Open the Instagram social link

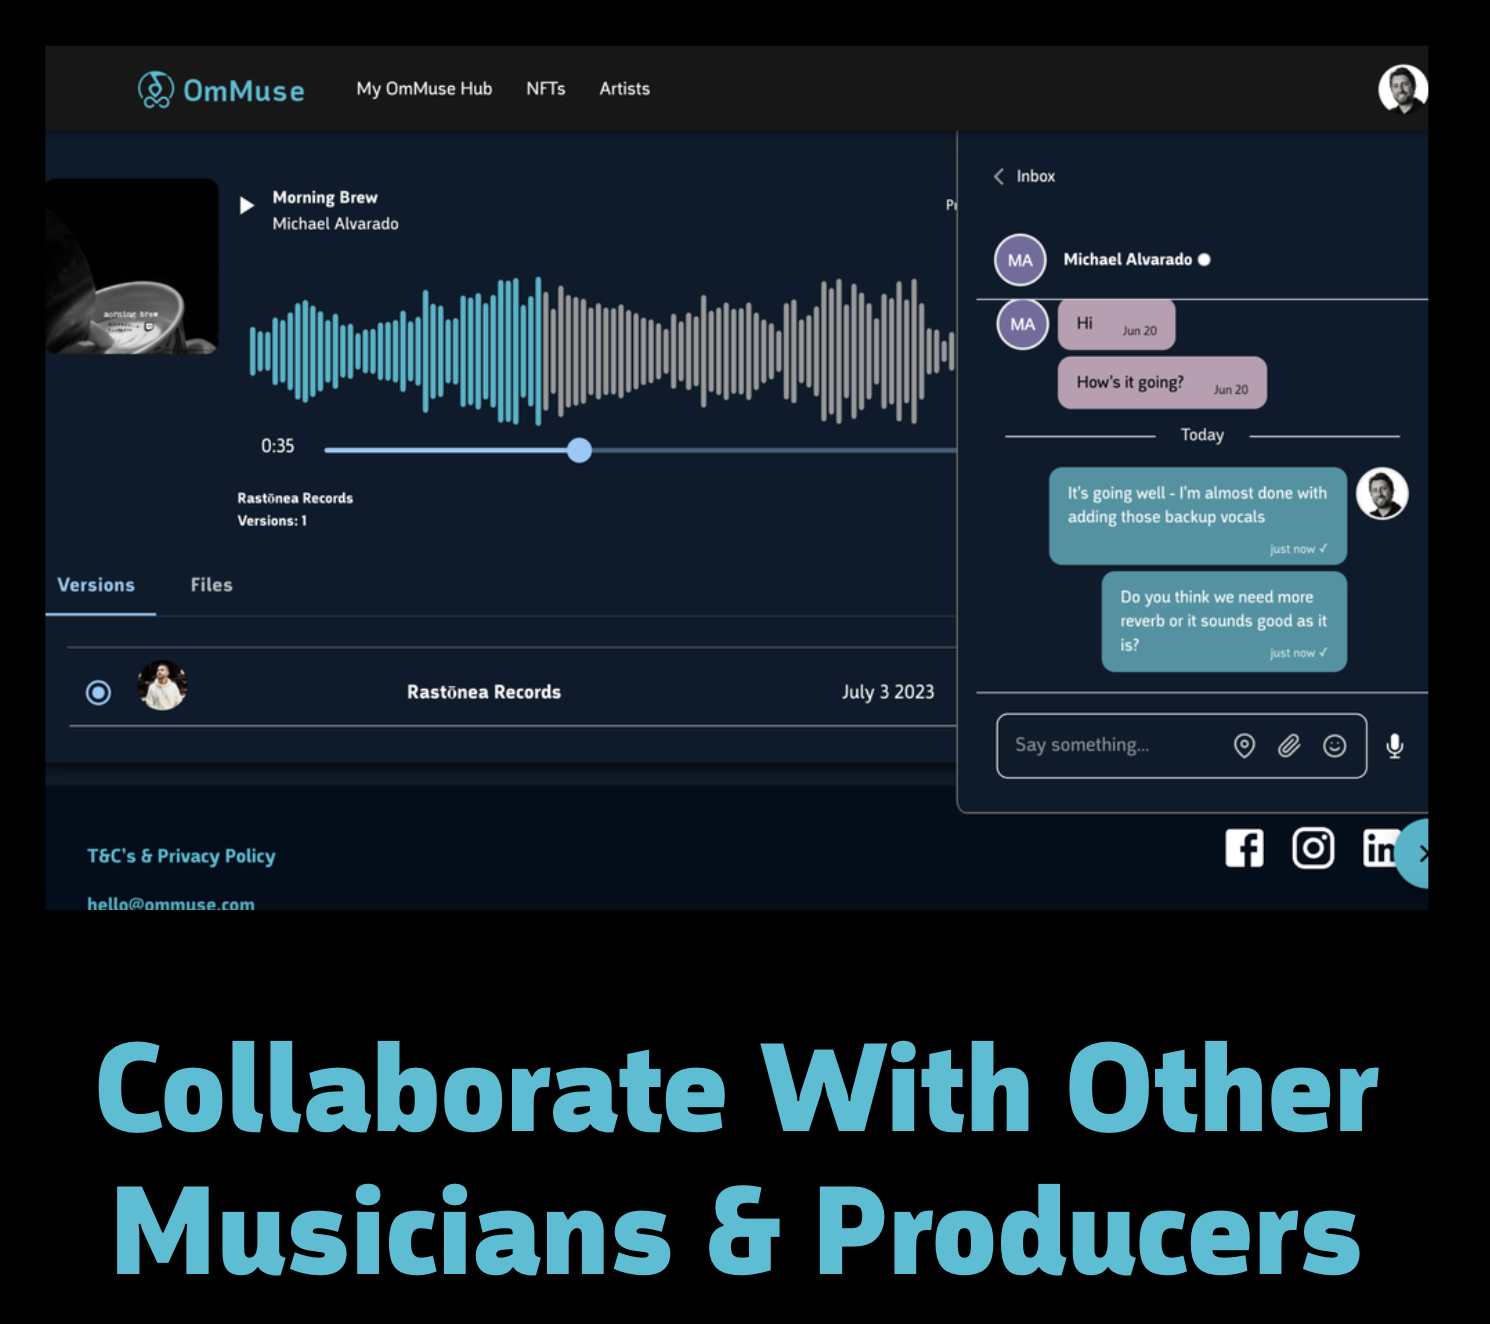click(1313, 848)
